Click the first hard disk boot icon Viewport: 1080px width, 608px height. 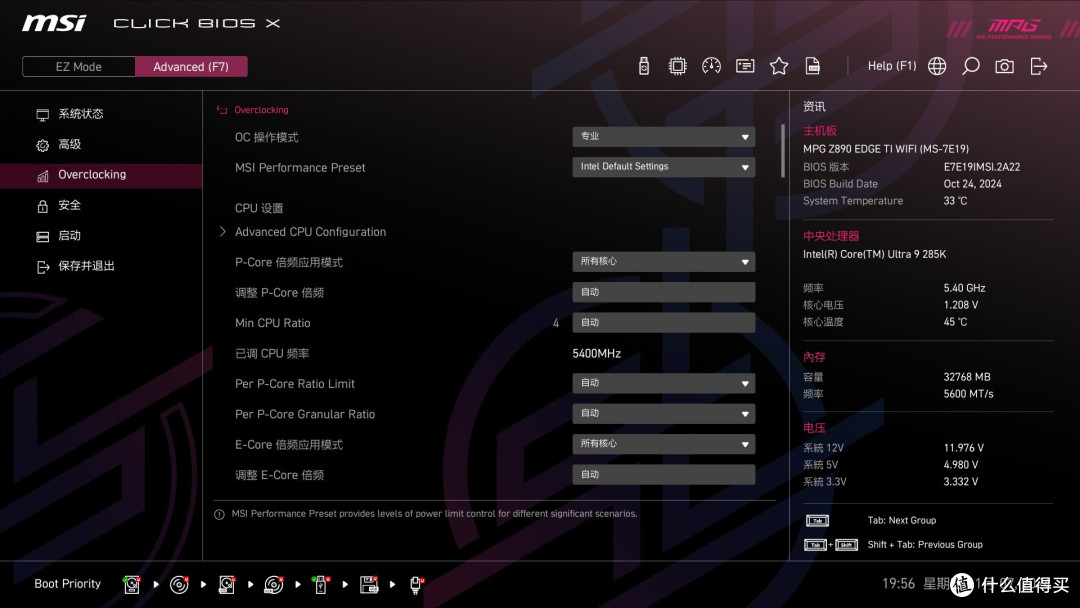pos(132,585)
